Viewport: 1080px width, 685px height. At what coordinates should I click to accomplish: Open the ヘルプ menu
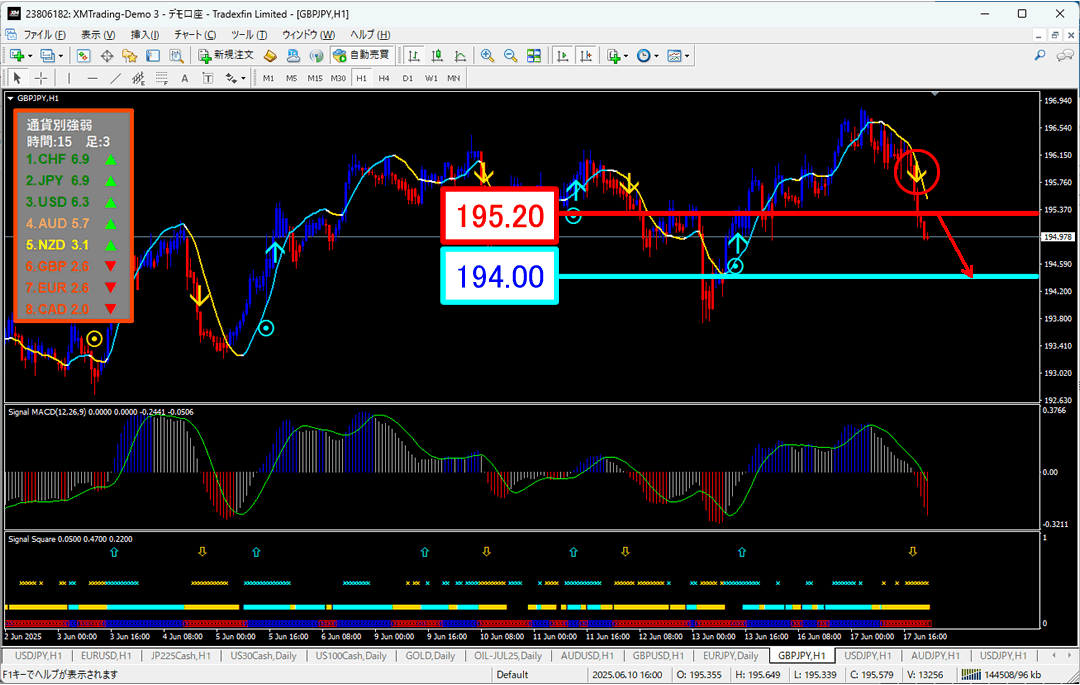pos(370,34)
